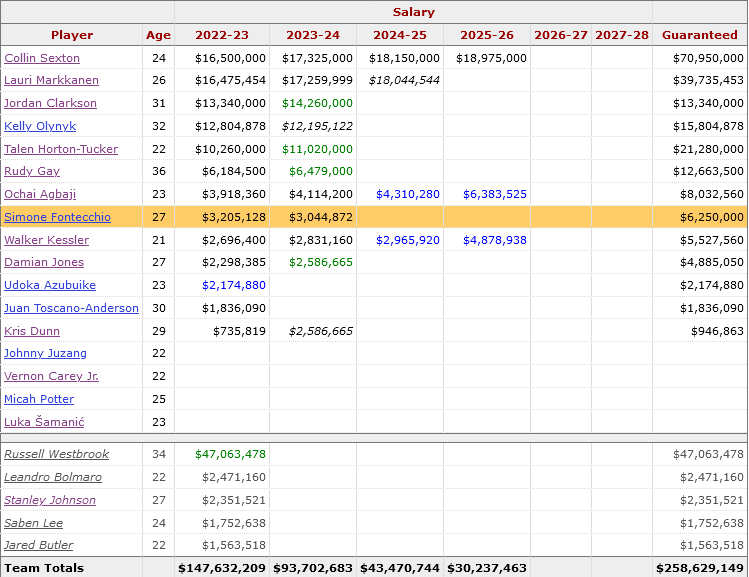Select Fontecchio's $6,250,000 guaranteed amount
749x577 pixels.
coord(712,217)
